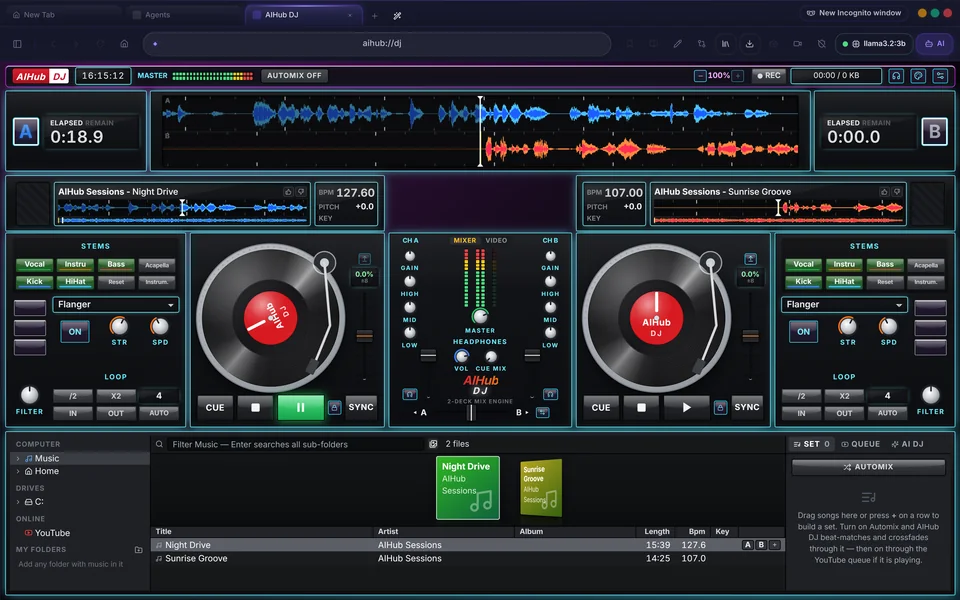Load Night Drive row to deck A
This screenshot has height=600, width=960.
point(748,545)
